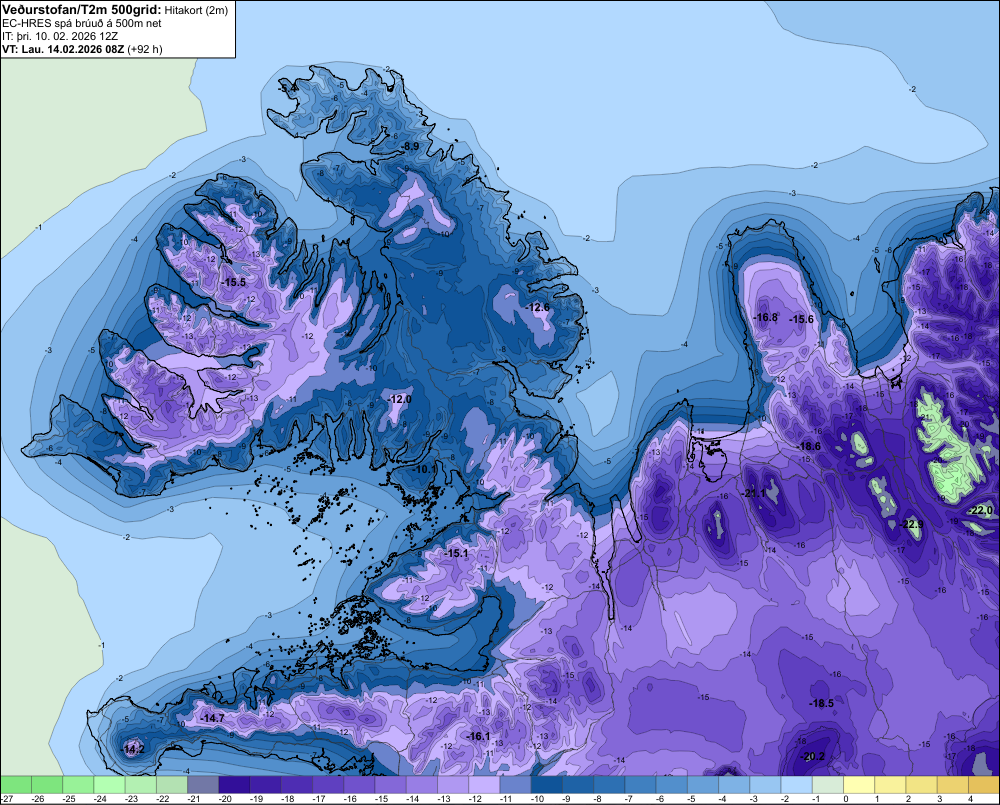
Task: Click the -22.9 temperature value on map
Action: click(x=911, y=524)
